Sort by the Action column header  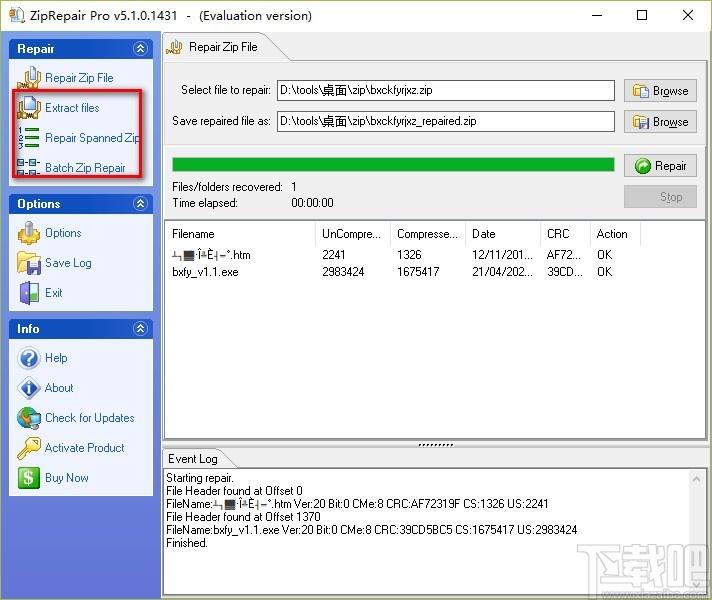615,234
